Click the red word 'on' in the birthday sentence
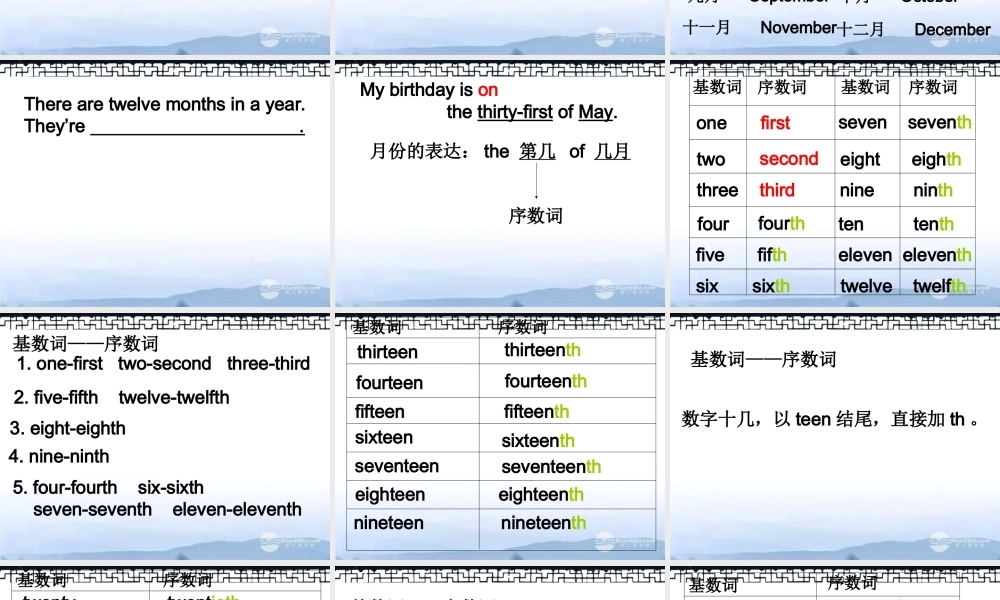The height and width of the screenshot is (600, 1000). pyautogui.click(x=488, y=90)
